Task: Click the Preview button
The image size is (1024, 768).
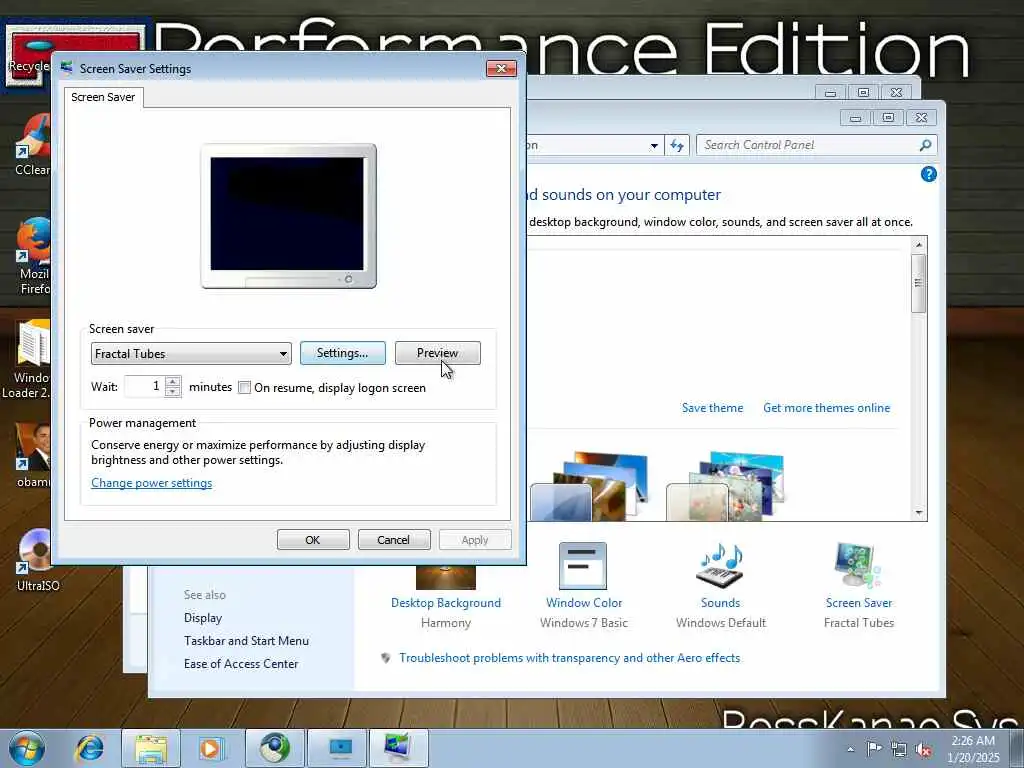Action: [437, 353]
